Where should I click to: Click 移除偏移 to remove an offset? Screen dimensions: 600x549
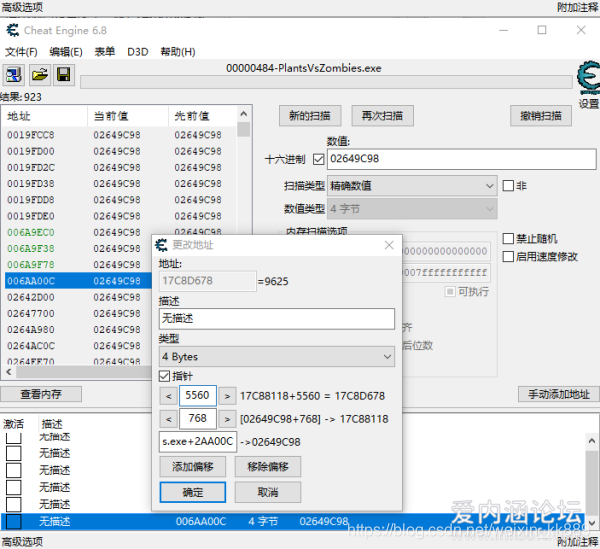coord(268,466)
